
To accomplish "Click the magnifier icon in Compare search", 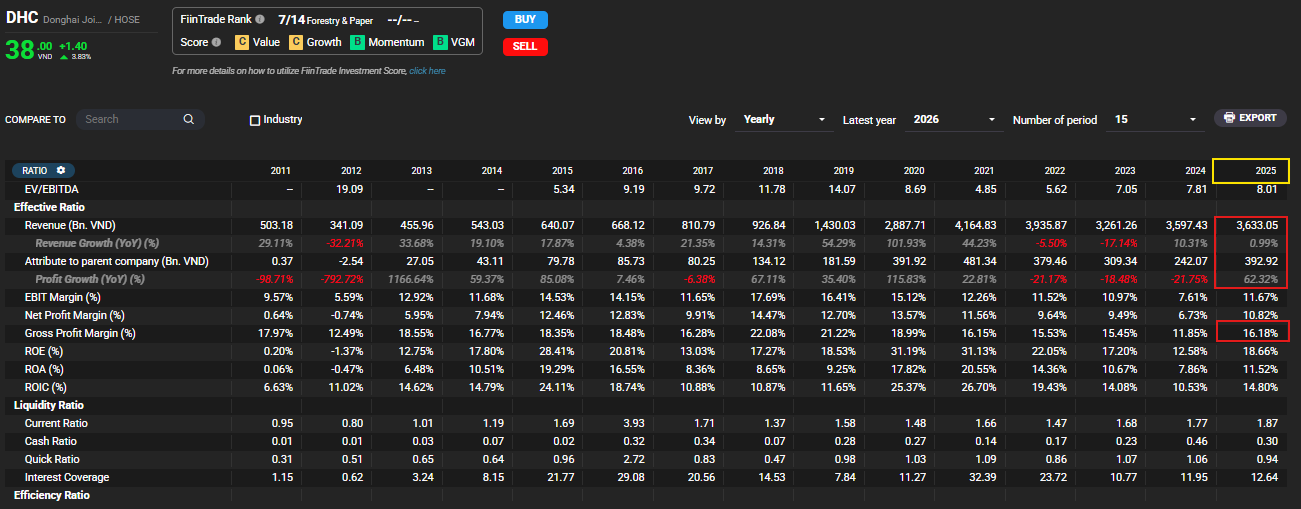I will coord(189,119).
